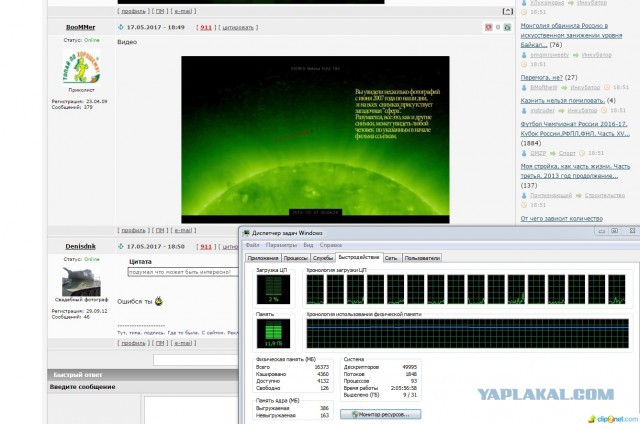This screenshot has width=640, height=424.
Task: Open the Вид menu in Task Manager
Action: point(307,245)
